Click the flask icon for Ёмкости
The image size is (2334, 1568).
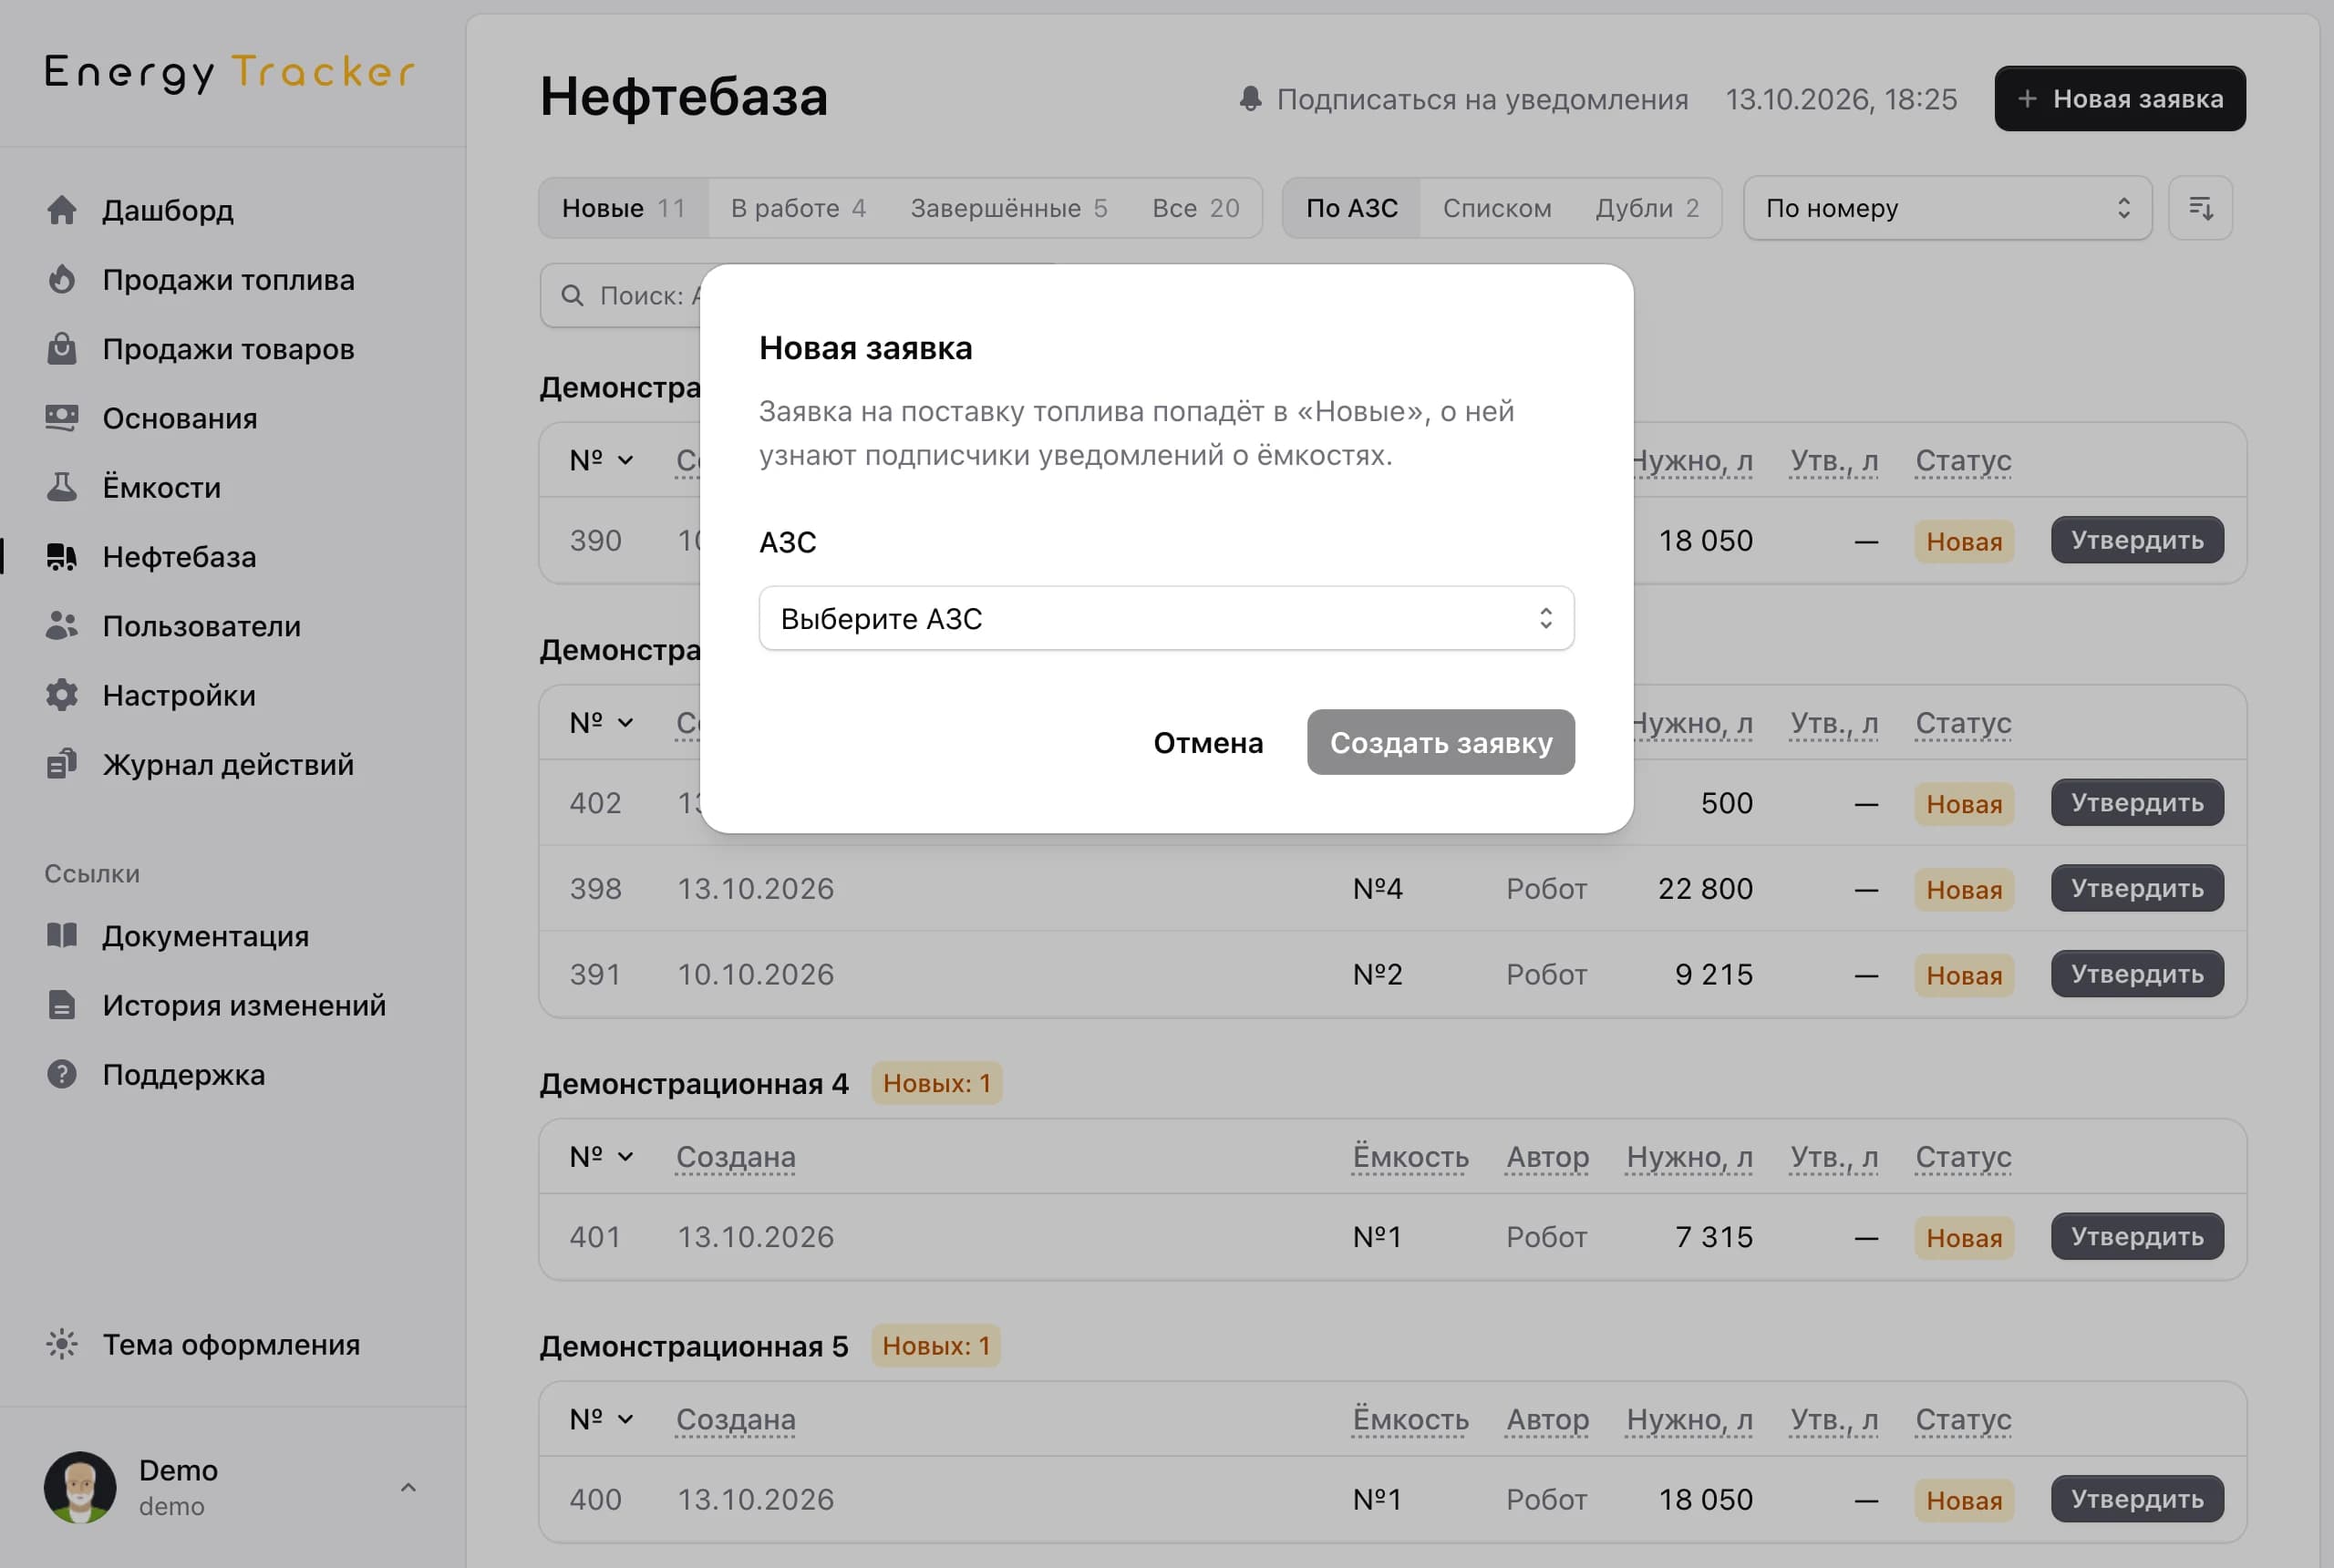[x=62, y=487]
